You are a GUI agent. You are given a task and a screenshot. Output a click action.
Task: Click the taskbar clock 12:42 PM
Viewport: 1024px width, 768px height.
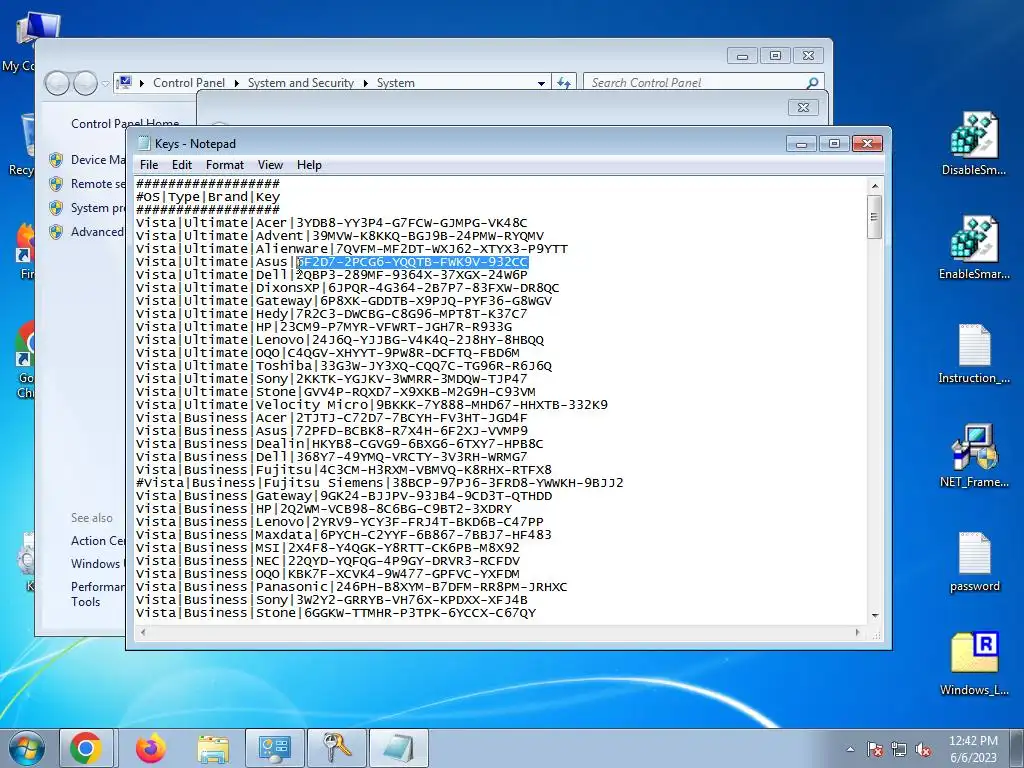pyautogui.click(x=973, y=741)
